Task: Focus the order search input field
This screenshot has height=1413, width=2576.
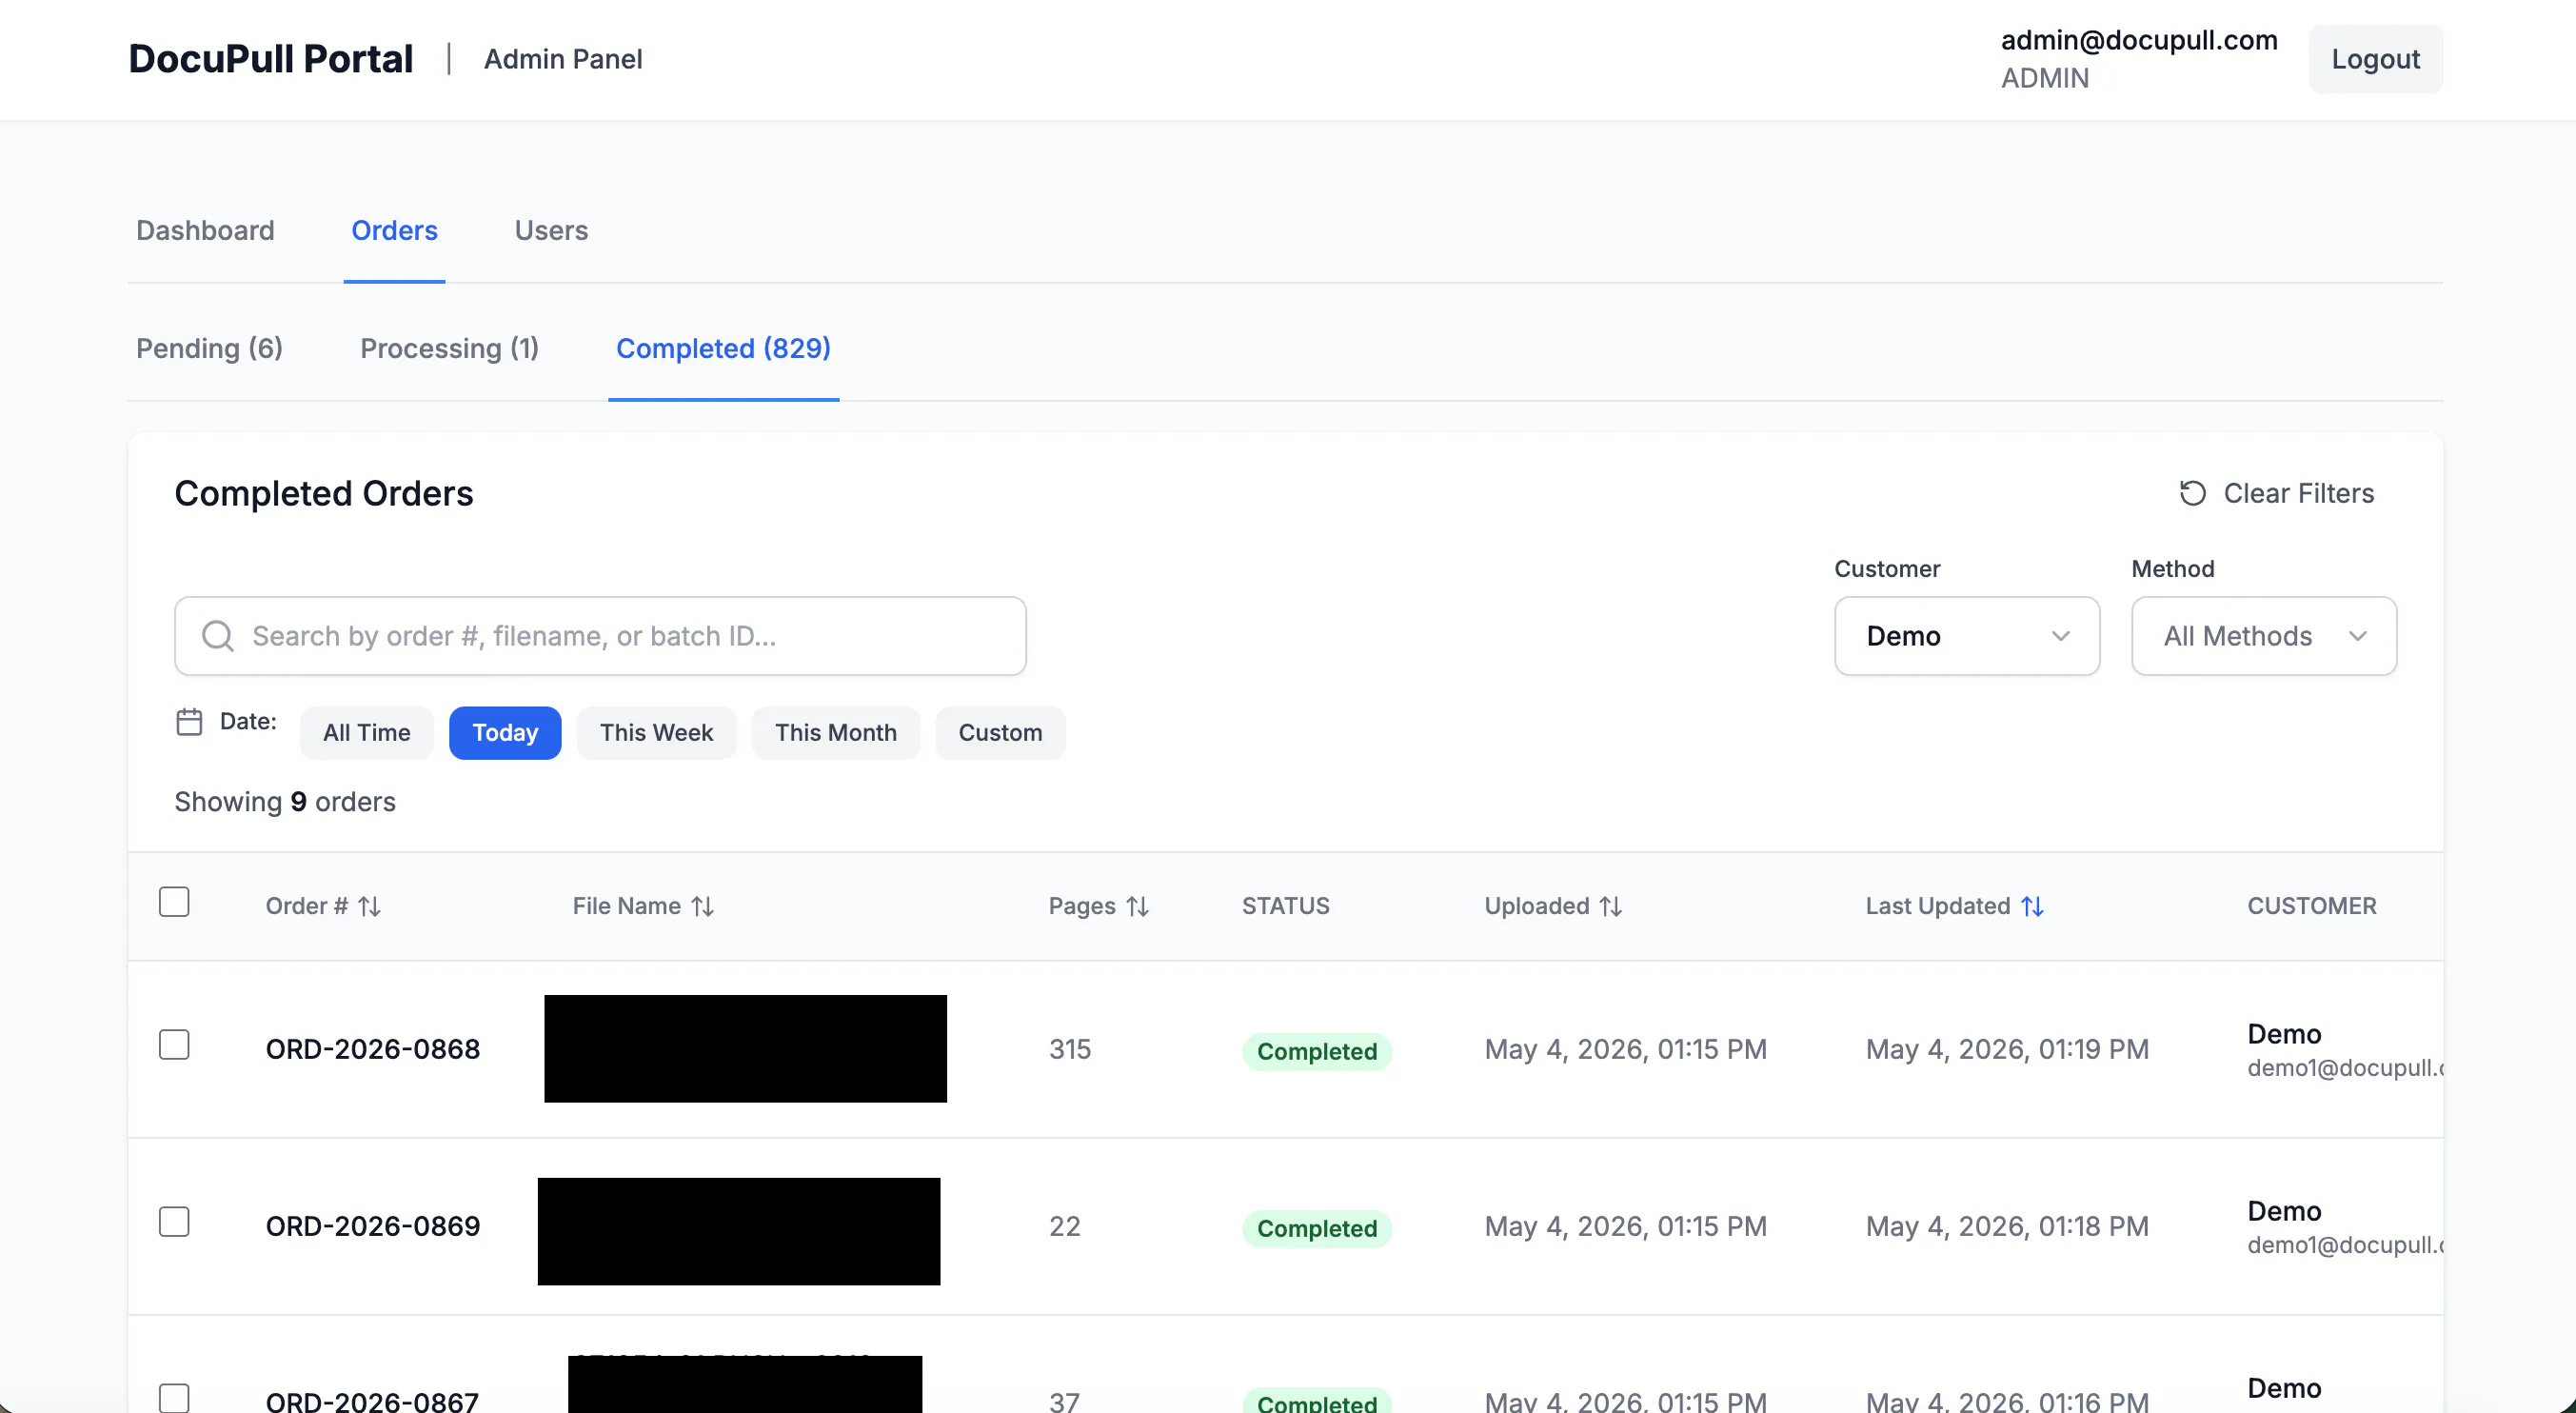Action: [x=600, y=636]
